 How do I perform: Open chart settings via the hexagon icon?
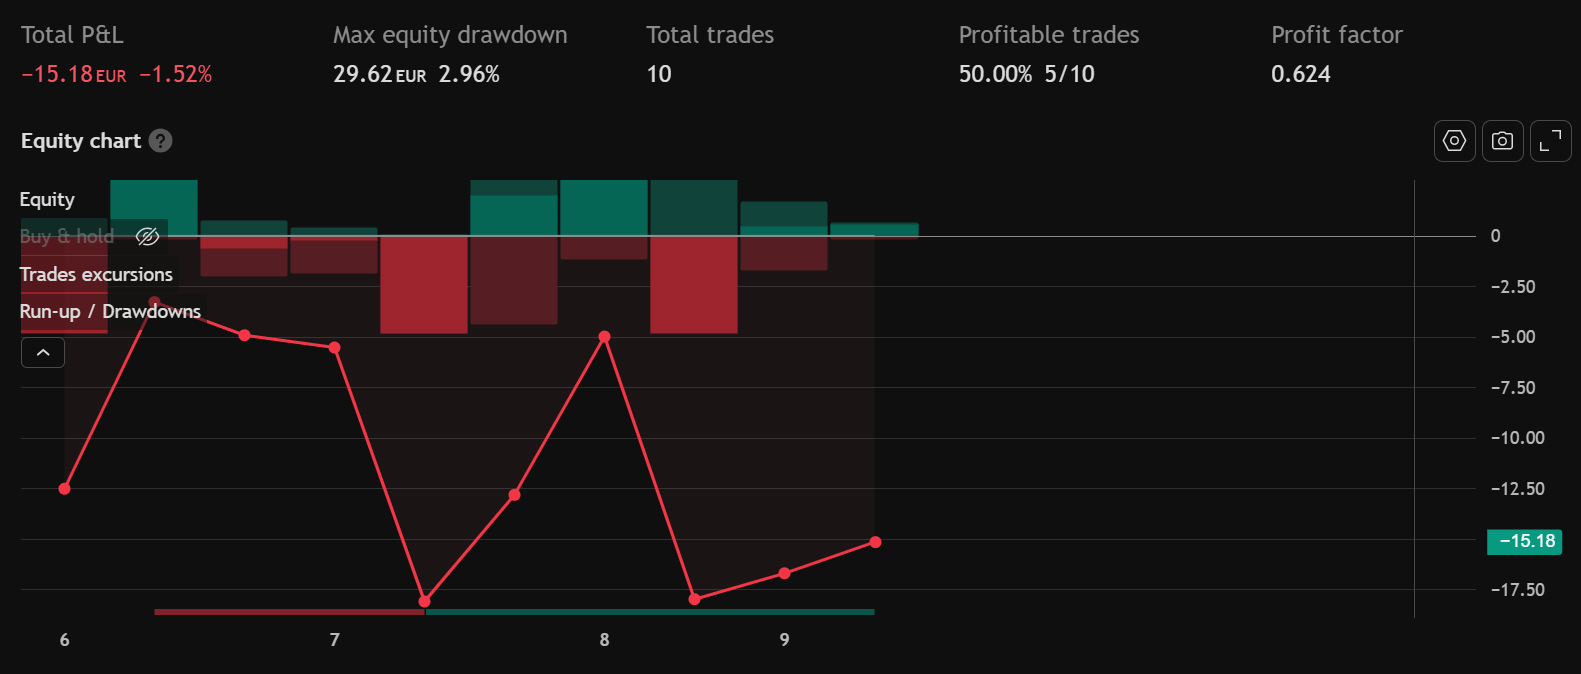tap(1454, 141)
